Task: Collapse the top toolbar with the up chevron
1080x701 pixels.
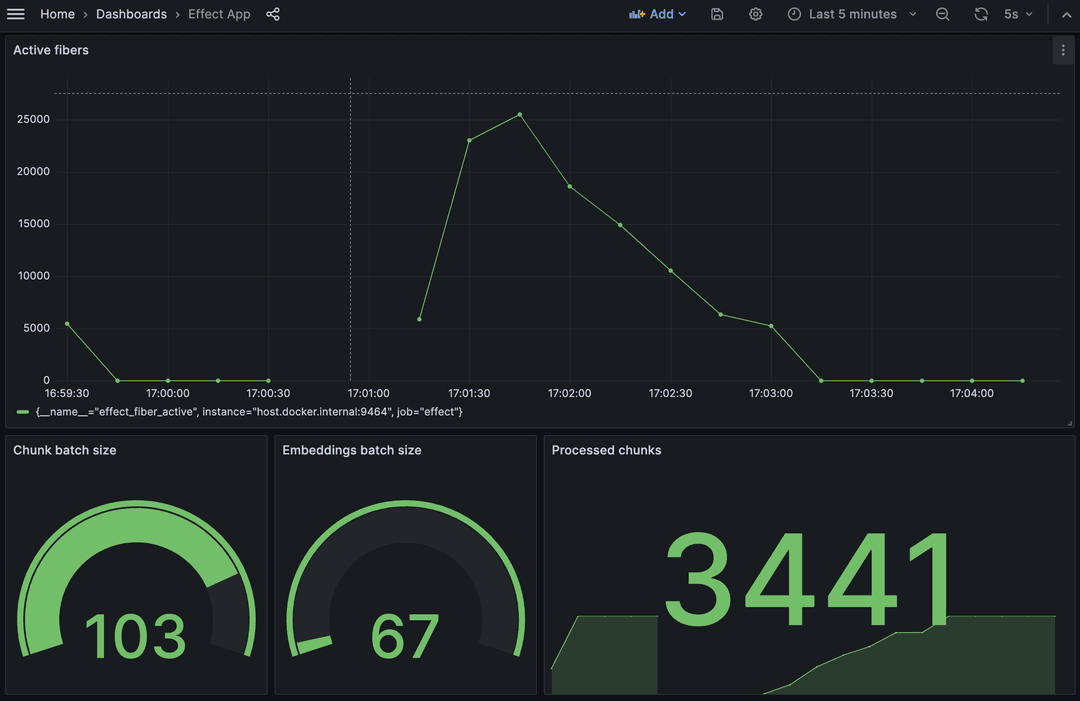Action: coord(1065,14)
